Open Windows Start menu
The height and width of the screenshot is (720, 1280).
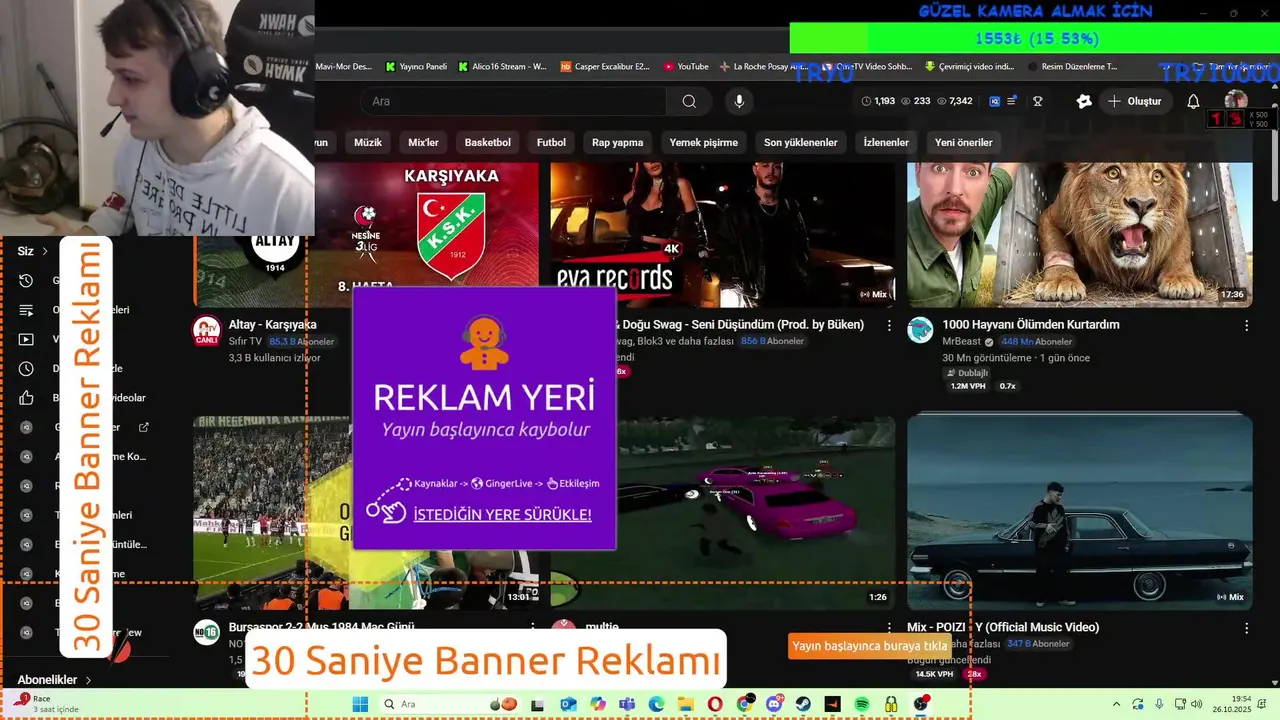[360, 704]
